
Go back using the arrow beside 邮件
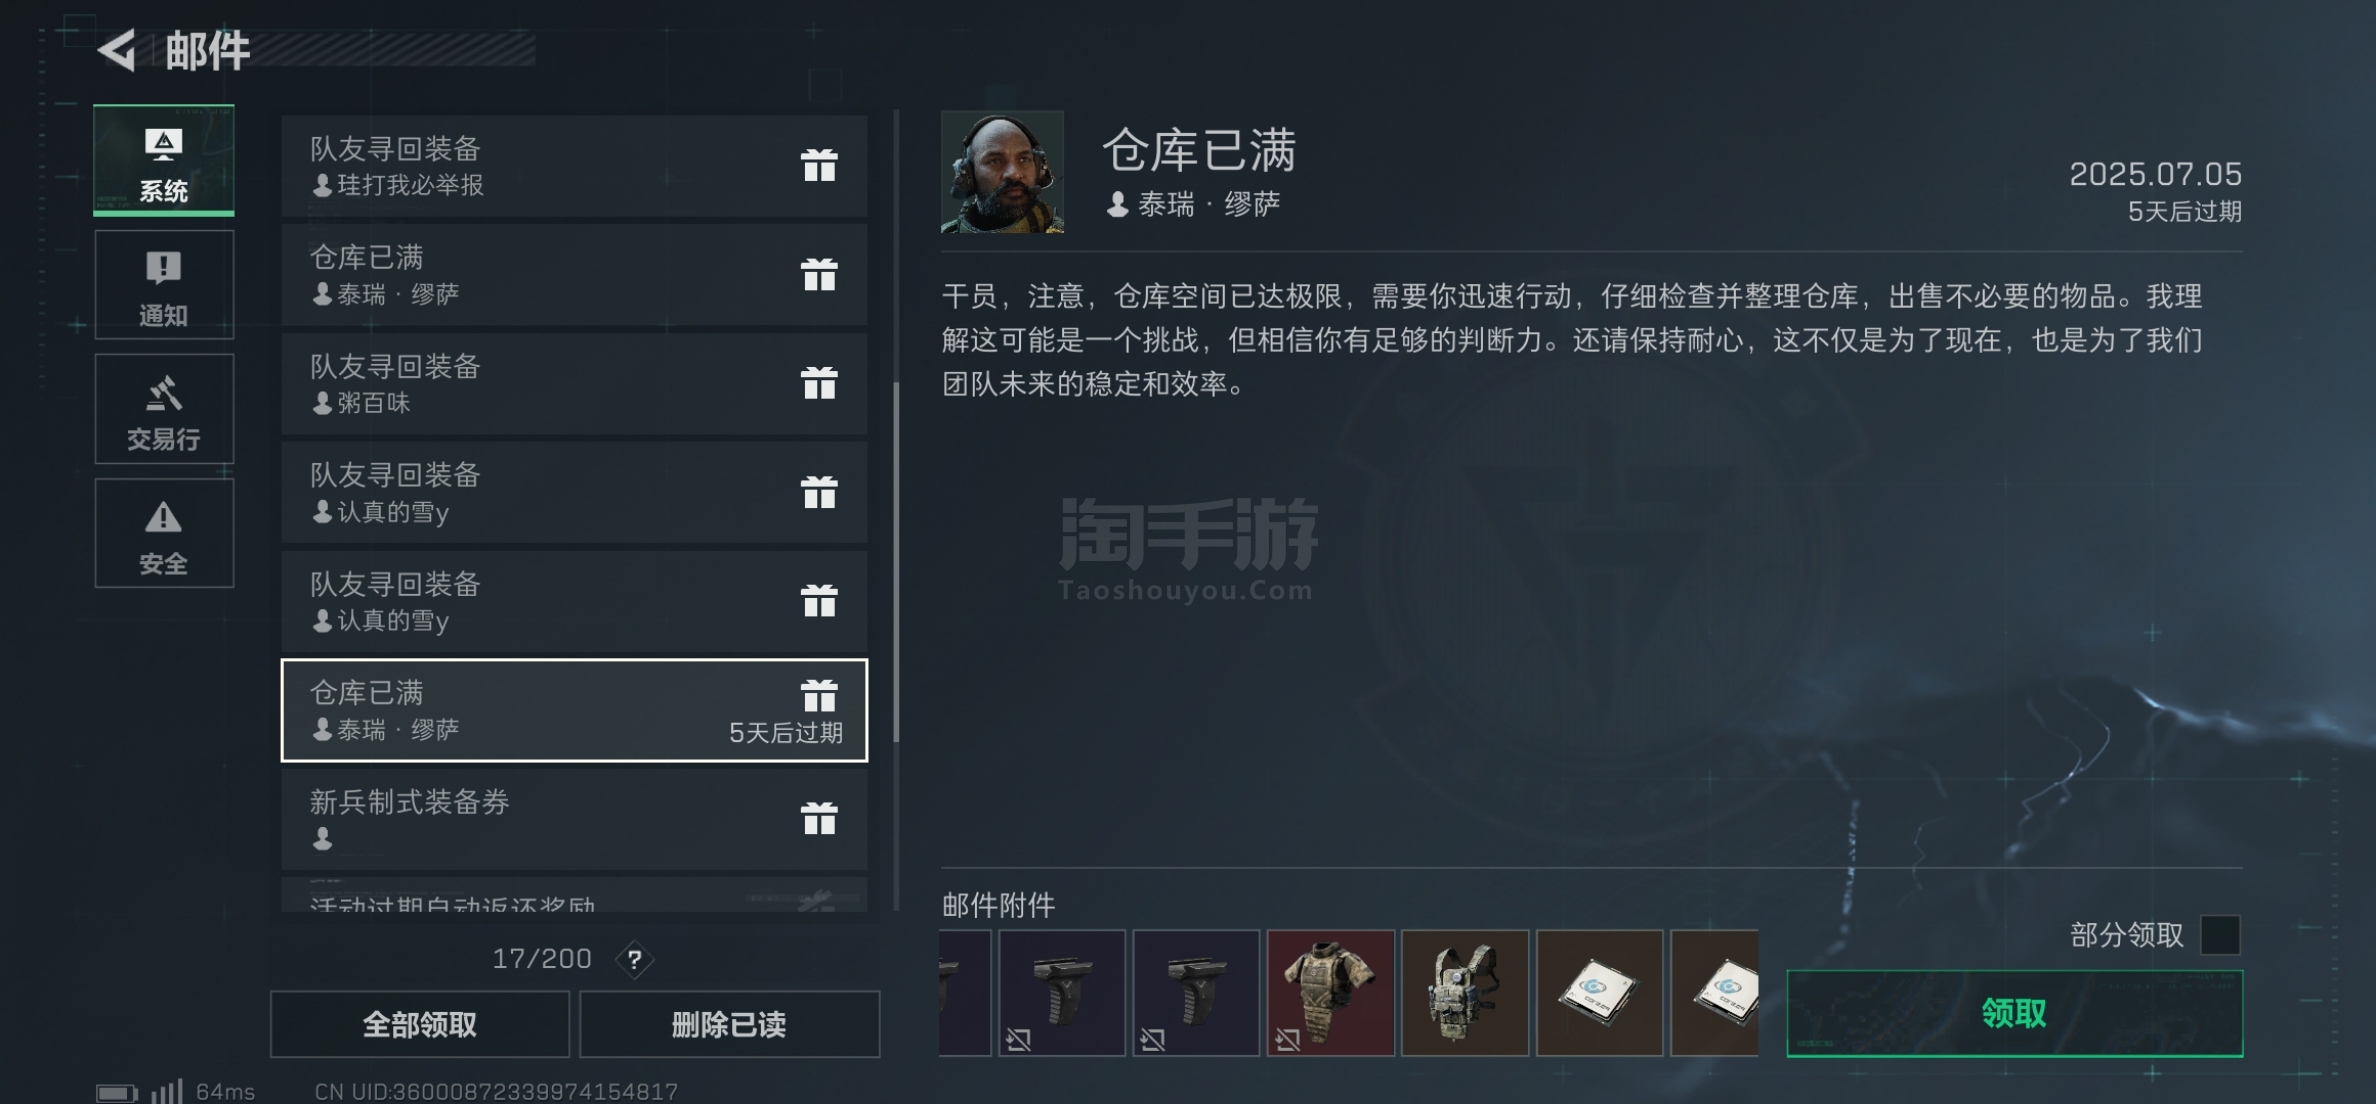(x=117, y=50)
